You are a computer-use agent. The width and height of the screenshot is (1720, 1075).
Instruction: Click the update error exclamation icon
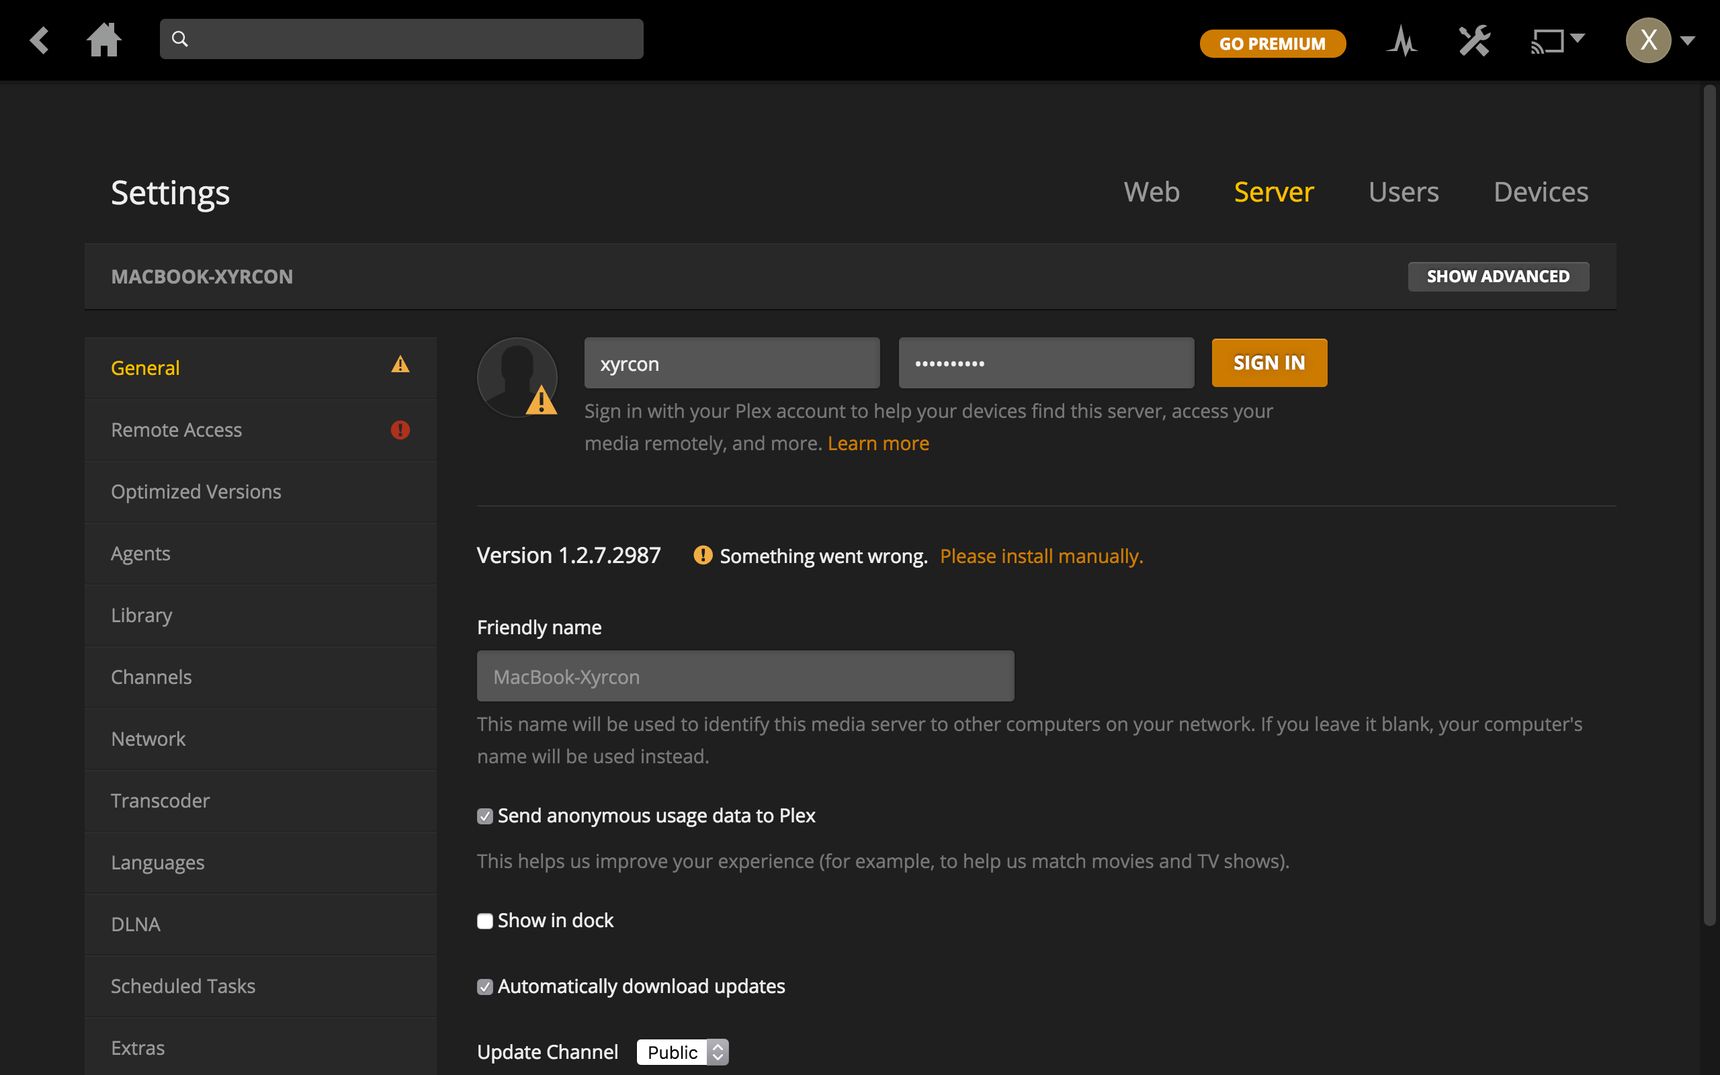pyautogui.click(x=703, y=555)
